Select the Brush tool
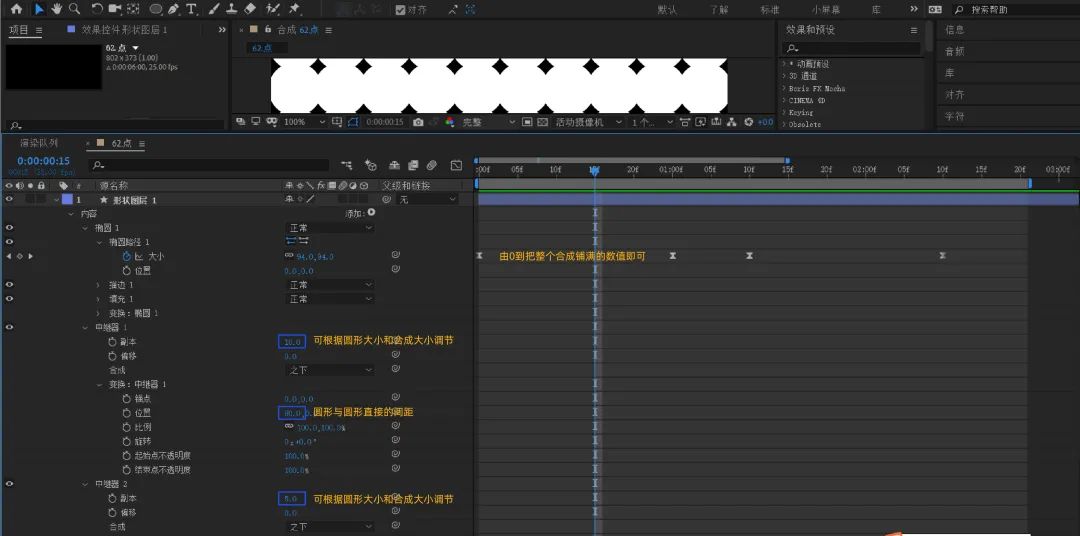 click(x=214, y=9)
